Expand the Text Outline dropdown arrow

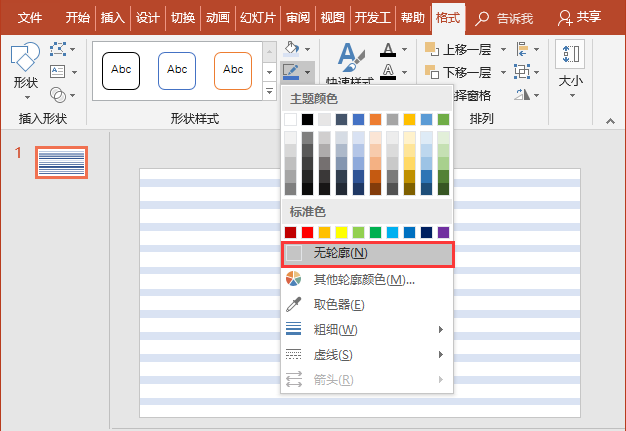pyautogui.click(x=404, y=72)
